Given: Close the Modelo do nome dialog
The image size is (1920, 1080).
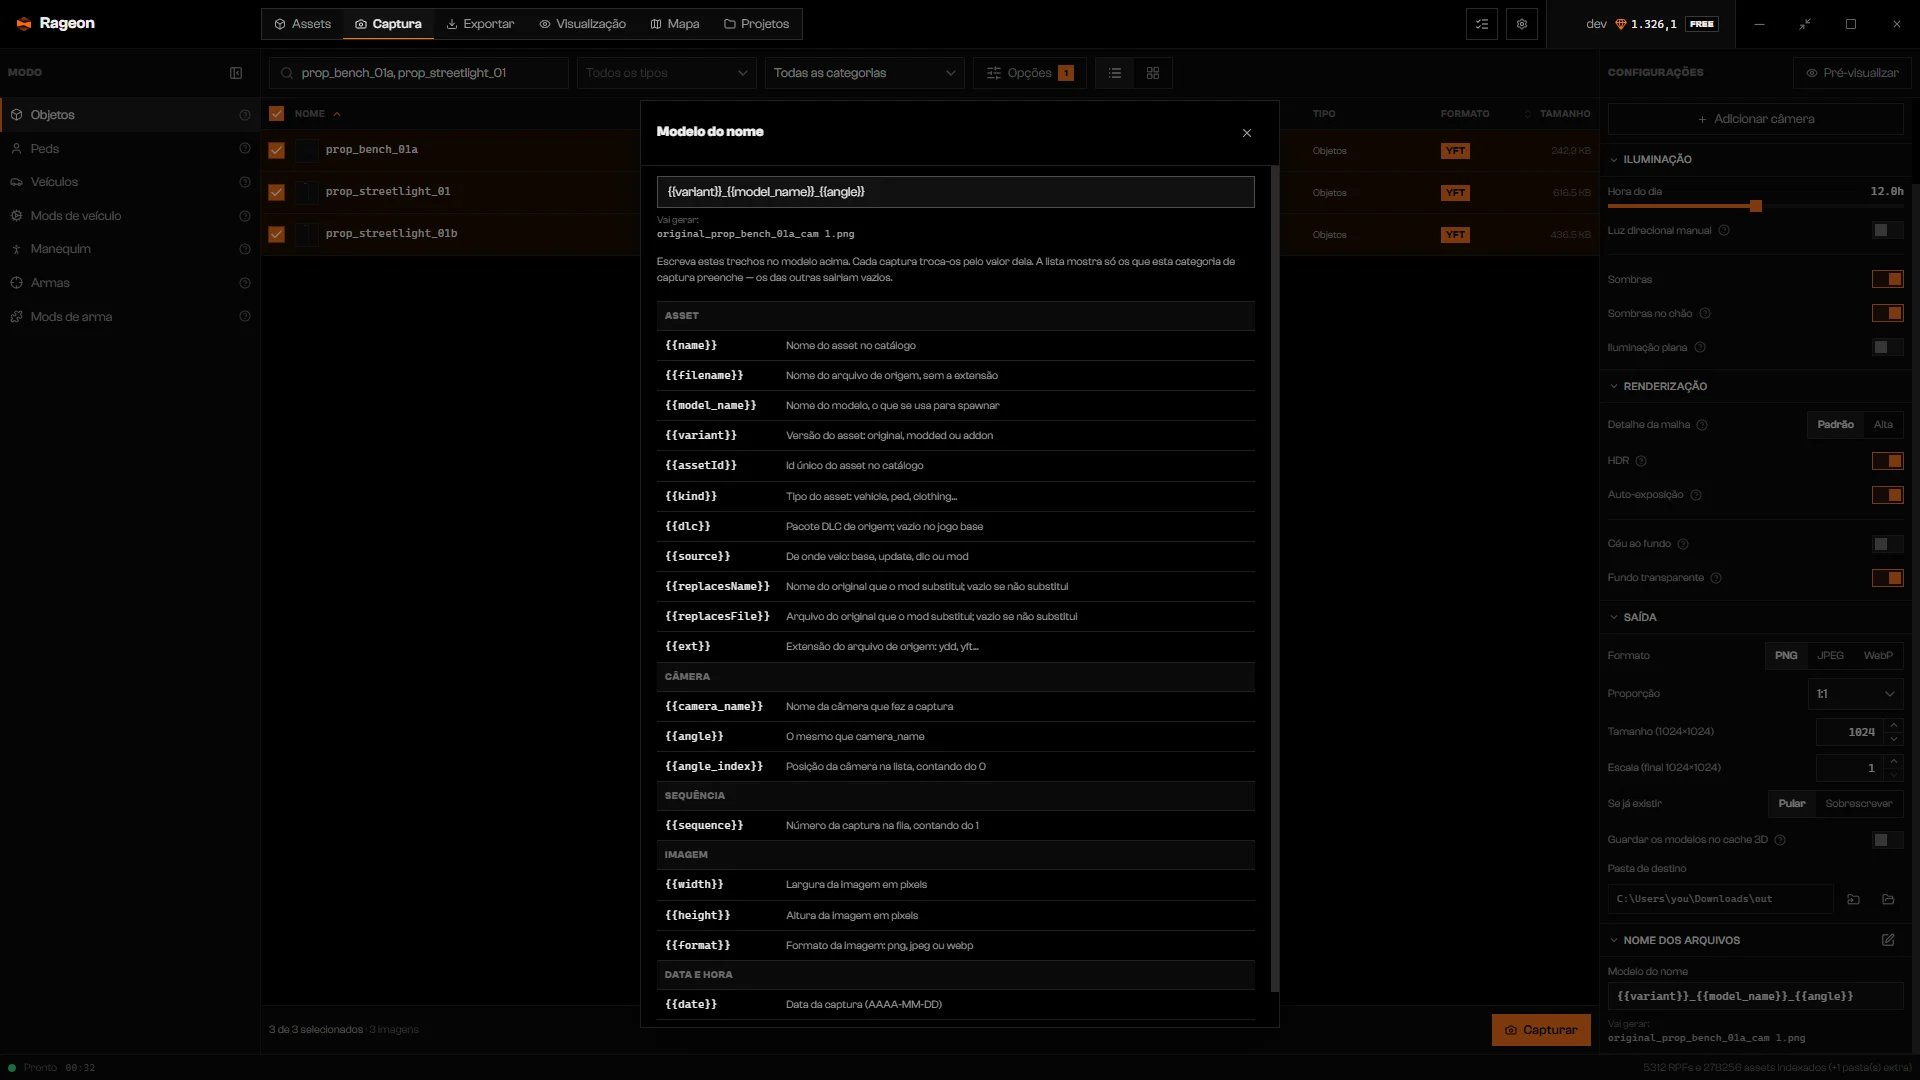Looking at the screenshot, I should click(x=1246, y=133).
